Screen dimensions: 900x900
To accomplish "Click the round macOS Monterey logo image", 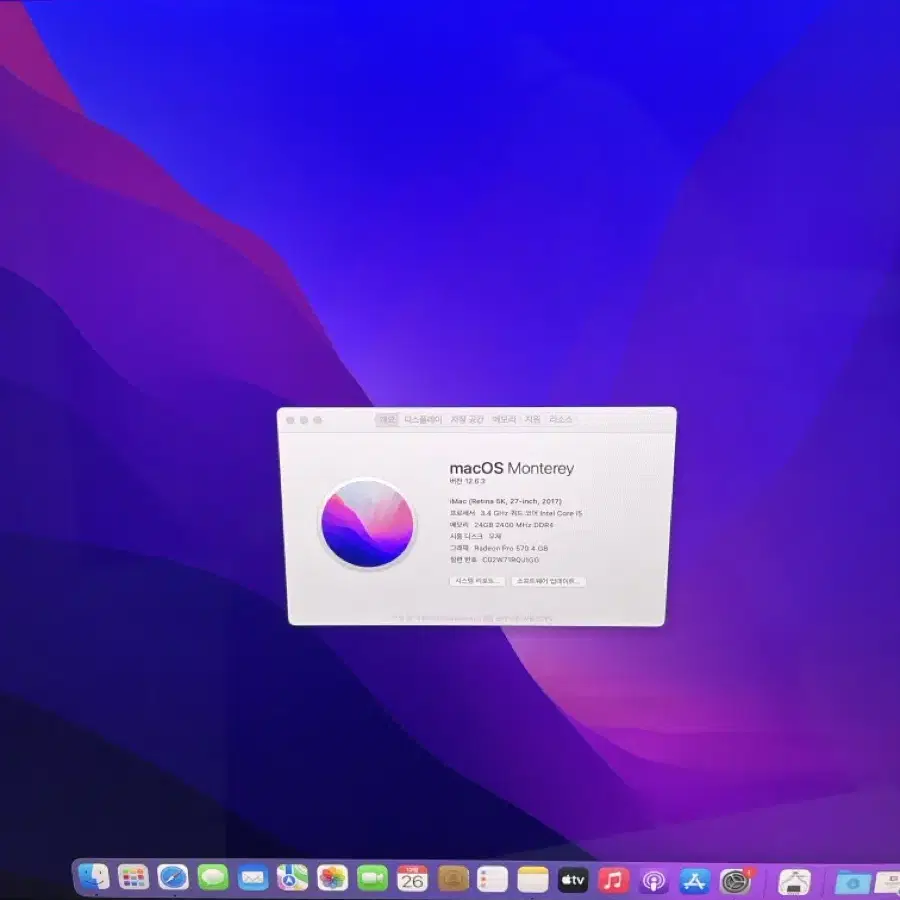I will pyautogui.click(x=367, y=523).
